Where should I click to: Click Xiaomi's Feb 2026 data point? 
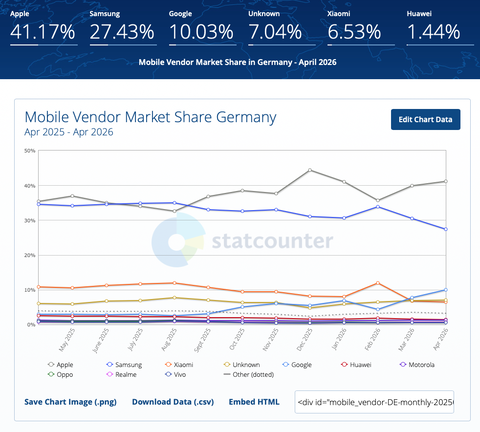pos(378,283)
